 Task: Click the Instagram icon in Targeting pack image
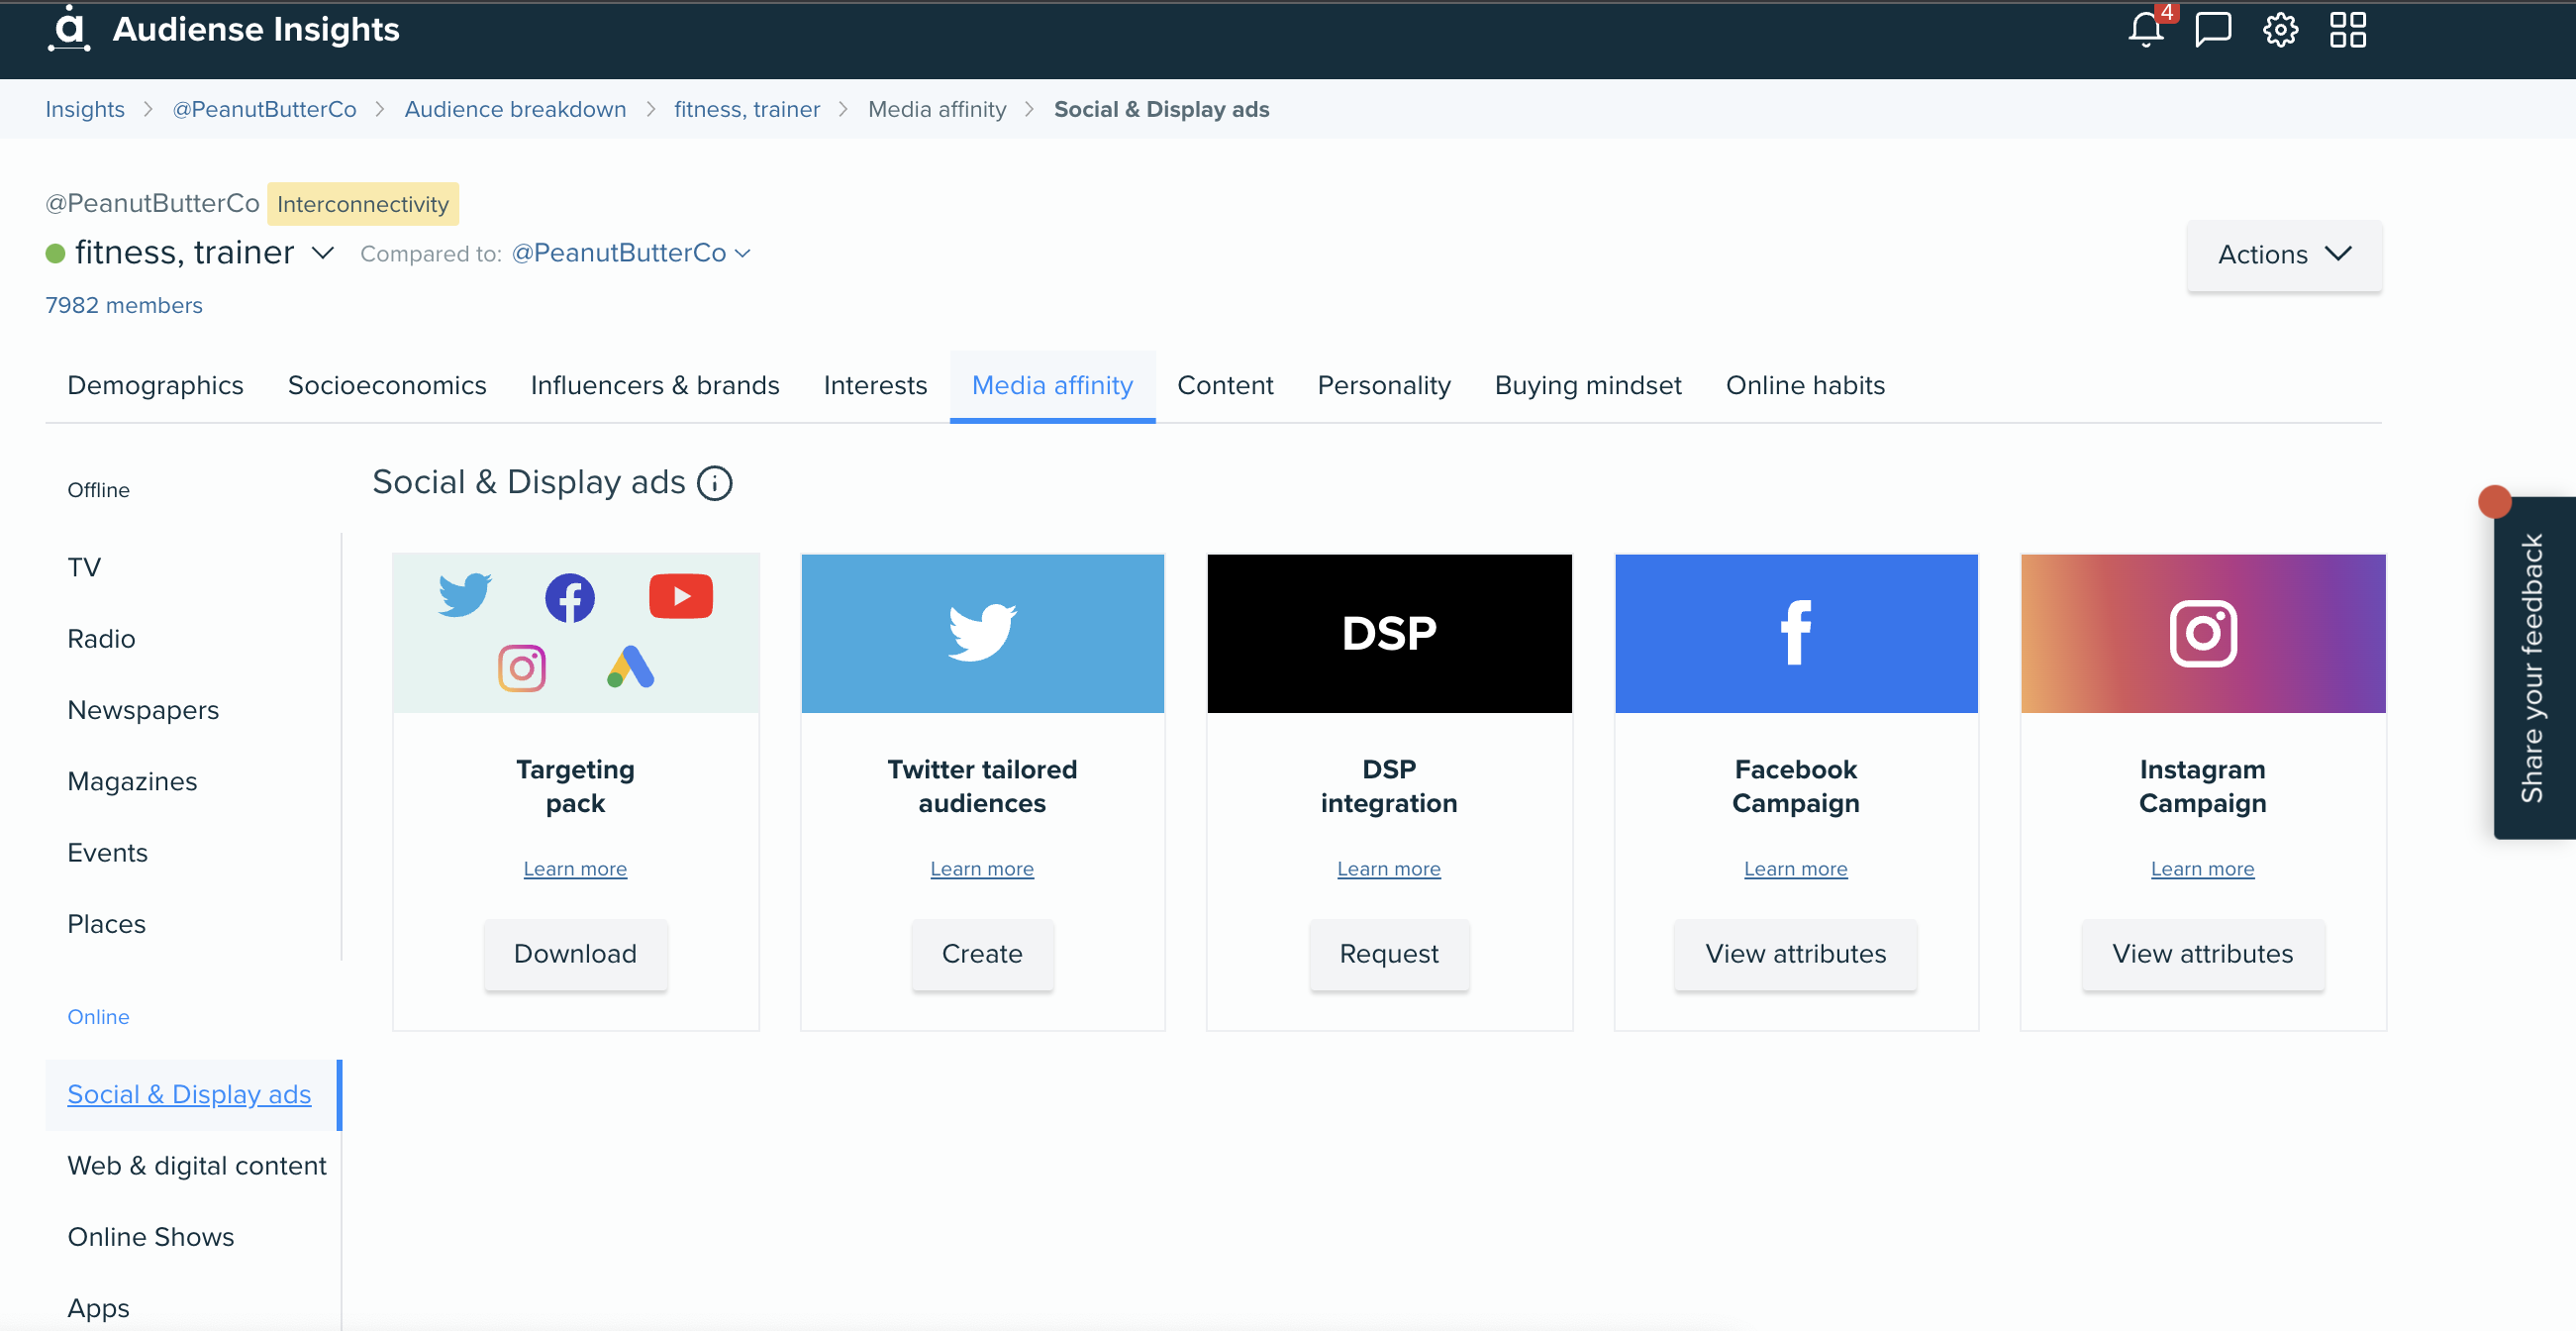click(x=522, y=668)
